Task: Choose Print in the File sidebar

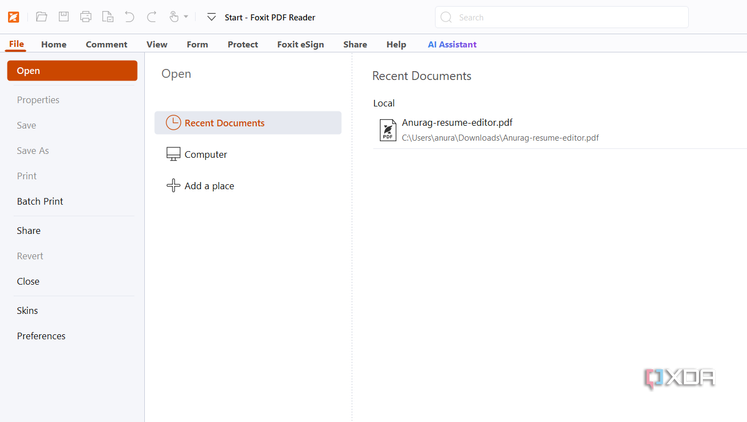Action: pos(27,176)
